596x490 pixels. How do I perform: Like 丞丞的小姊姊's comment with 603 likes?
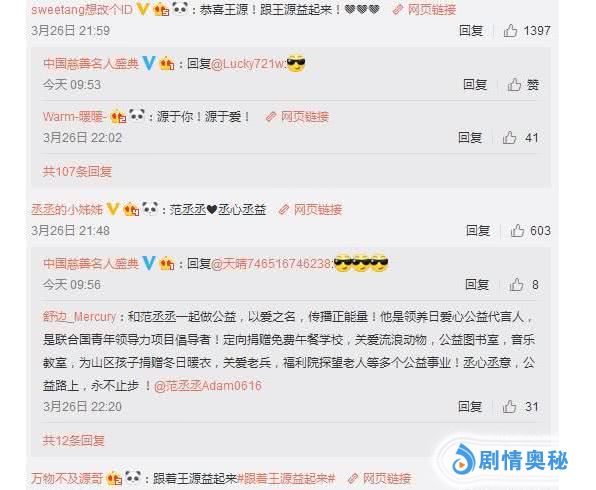pos(517,230)
